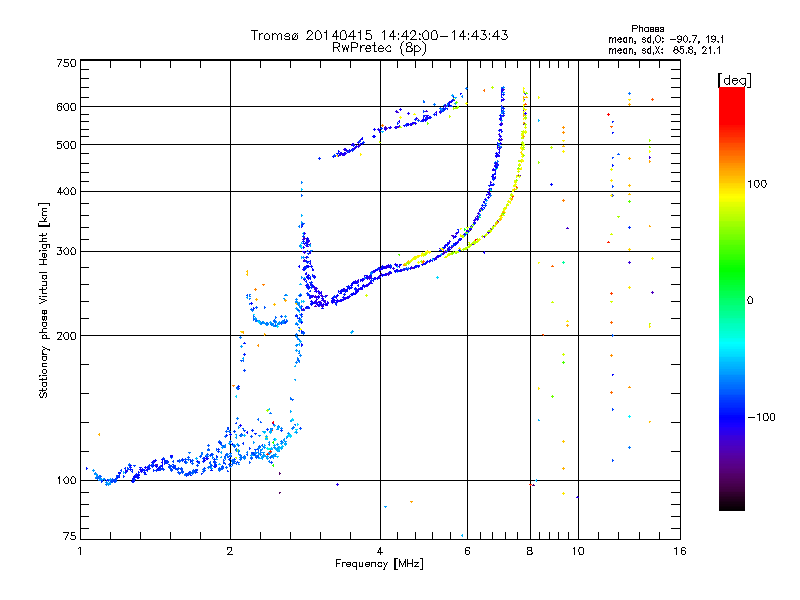
Task: Click y-axis tick label '500'
Action: point(66,145)
